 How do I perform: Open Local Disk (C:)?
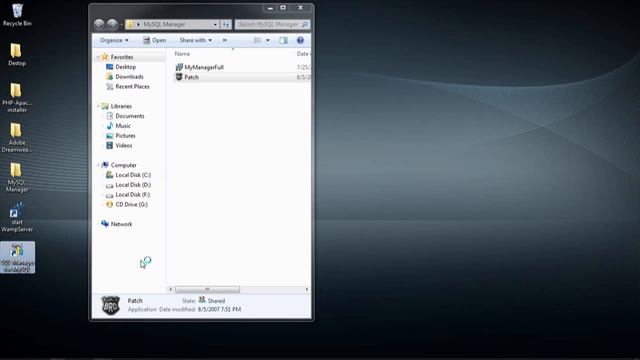tap(133, 175)
